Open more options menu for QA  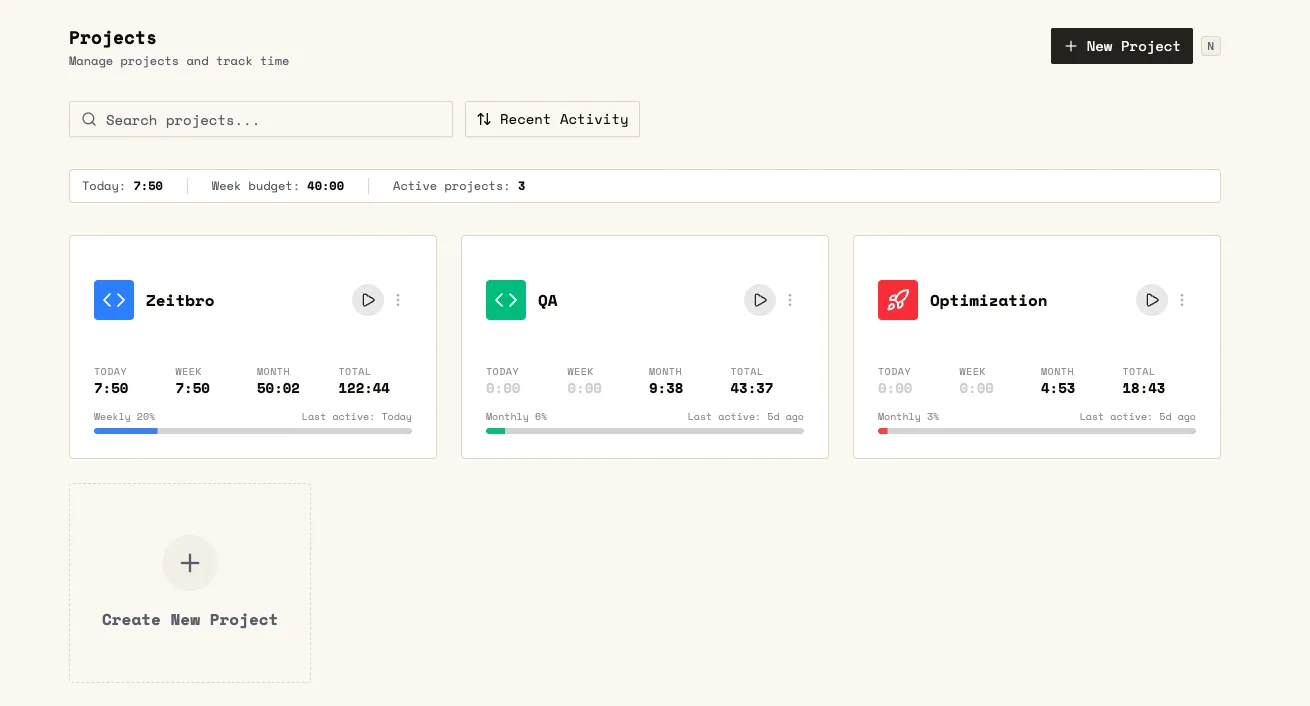click(x=790, y=300)
